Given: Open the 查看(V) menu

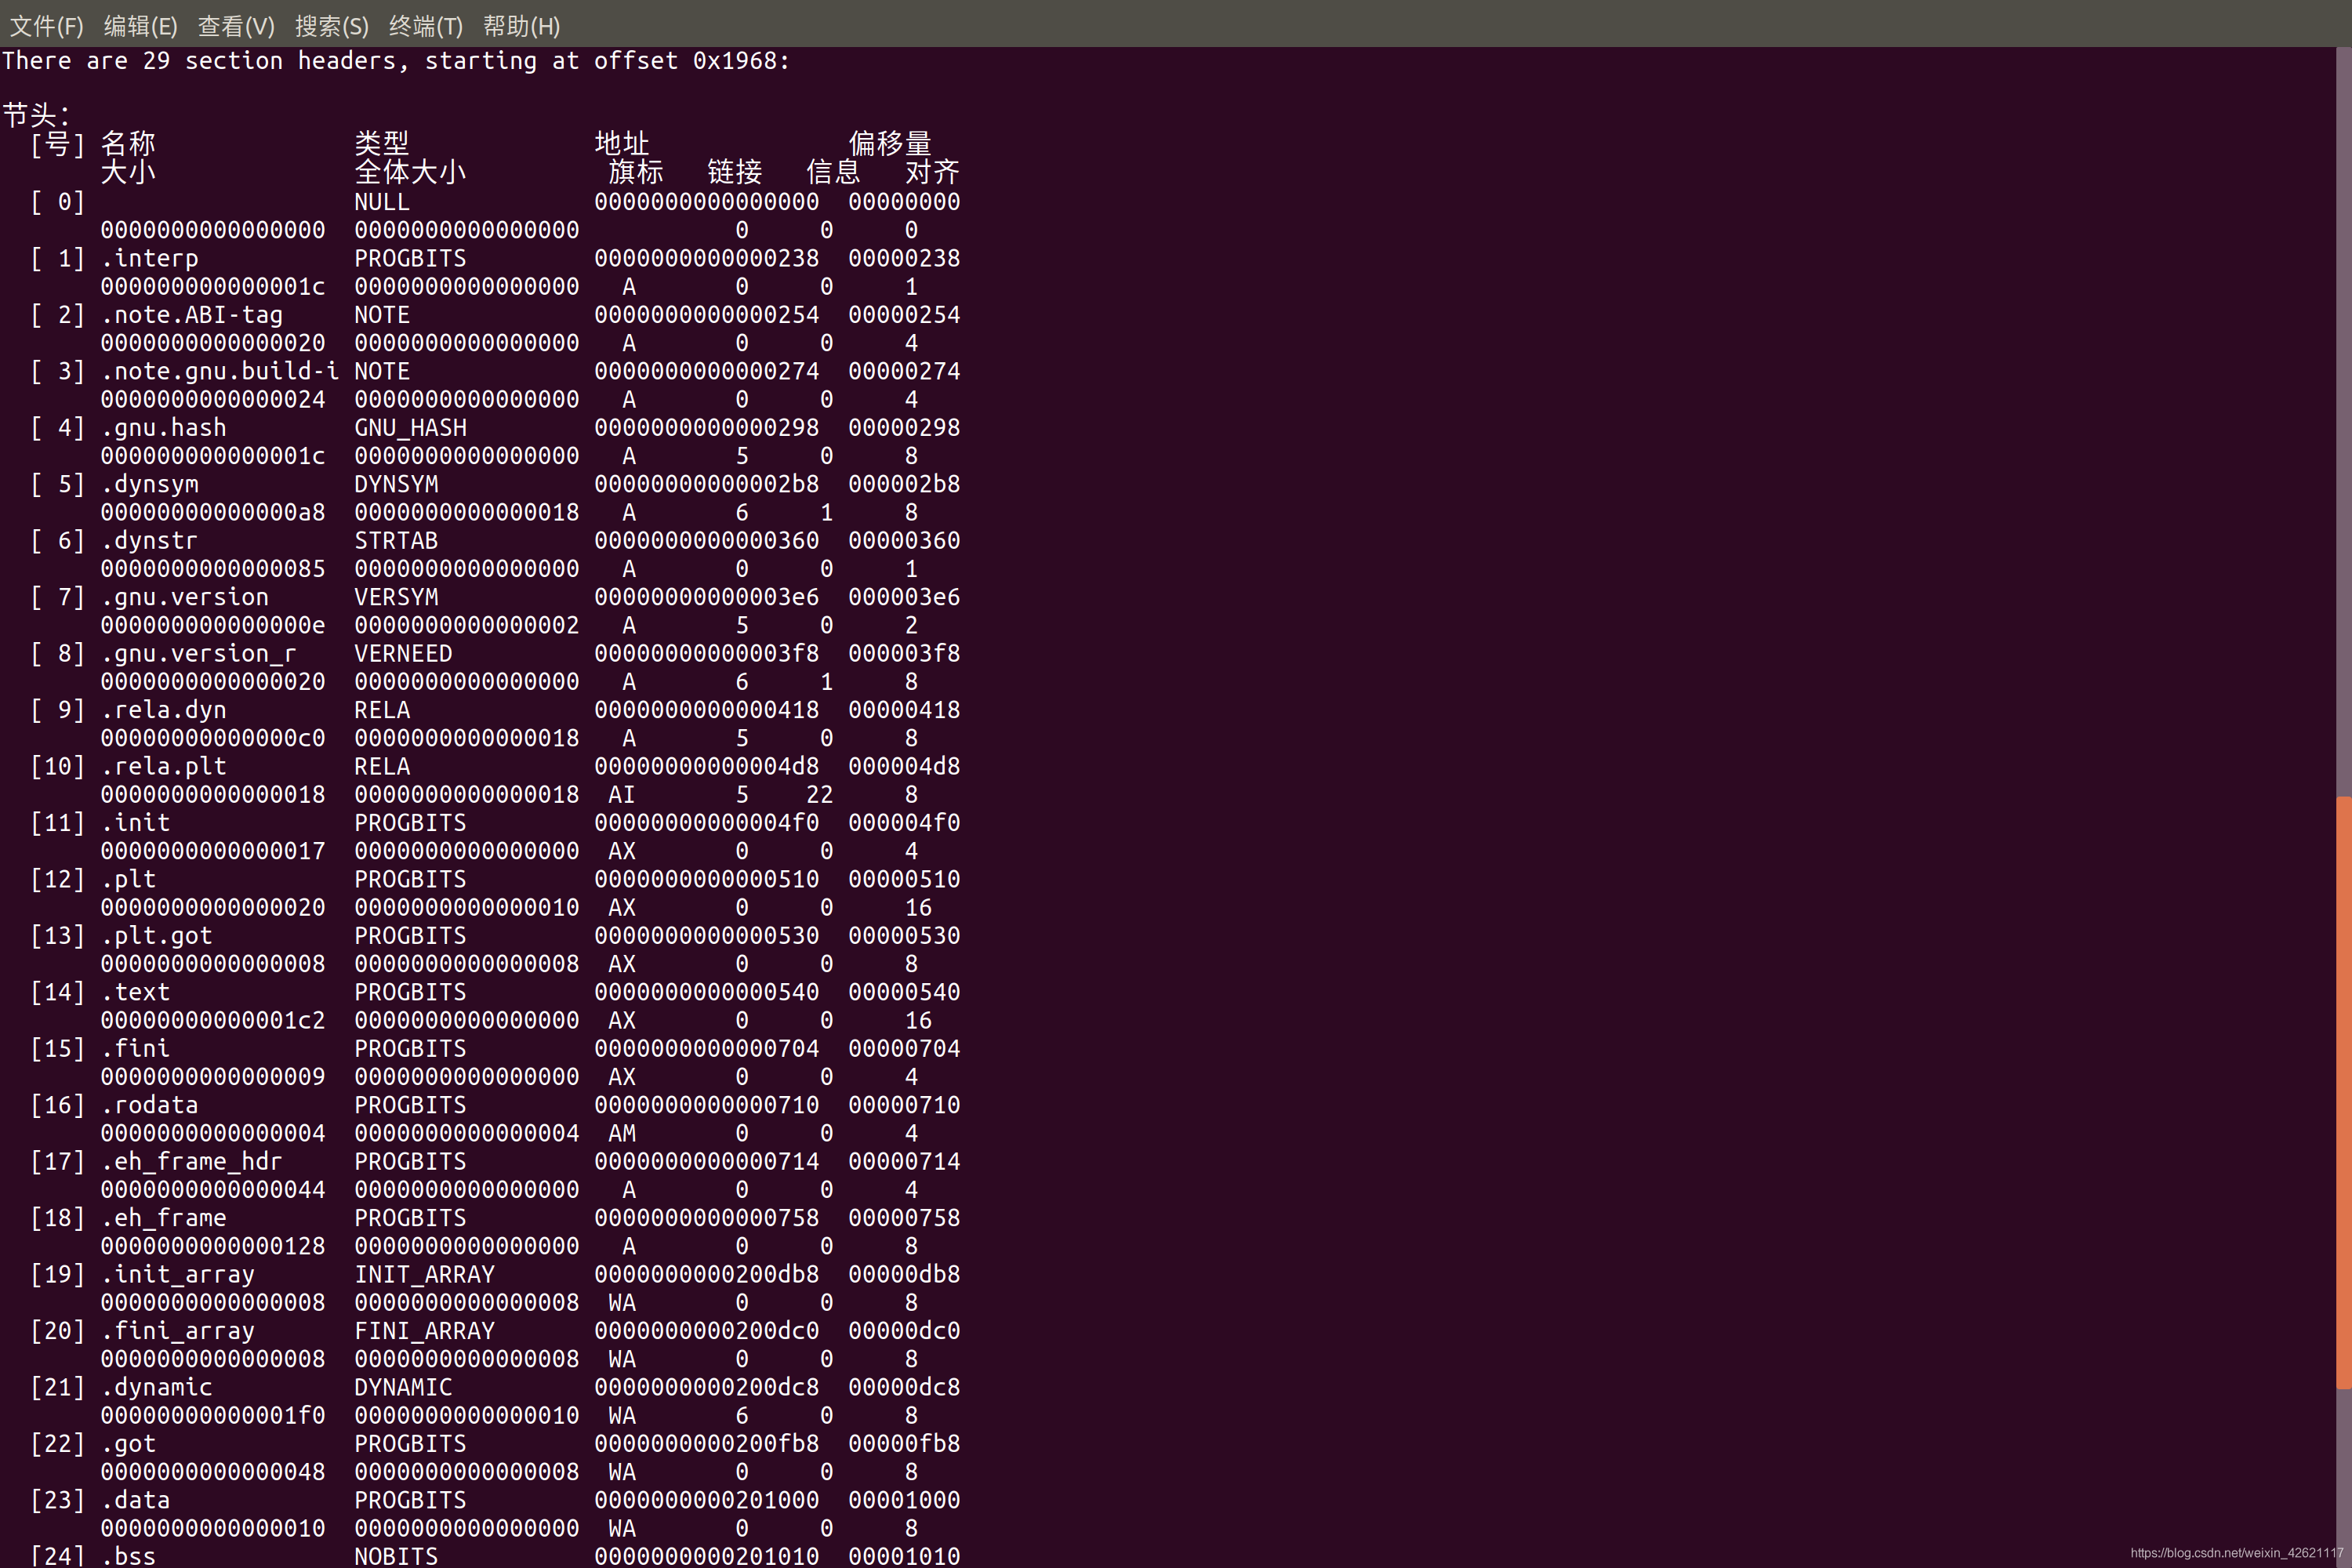Looking at the screenshot, I should click(236, 26).
